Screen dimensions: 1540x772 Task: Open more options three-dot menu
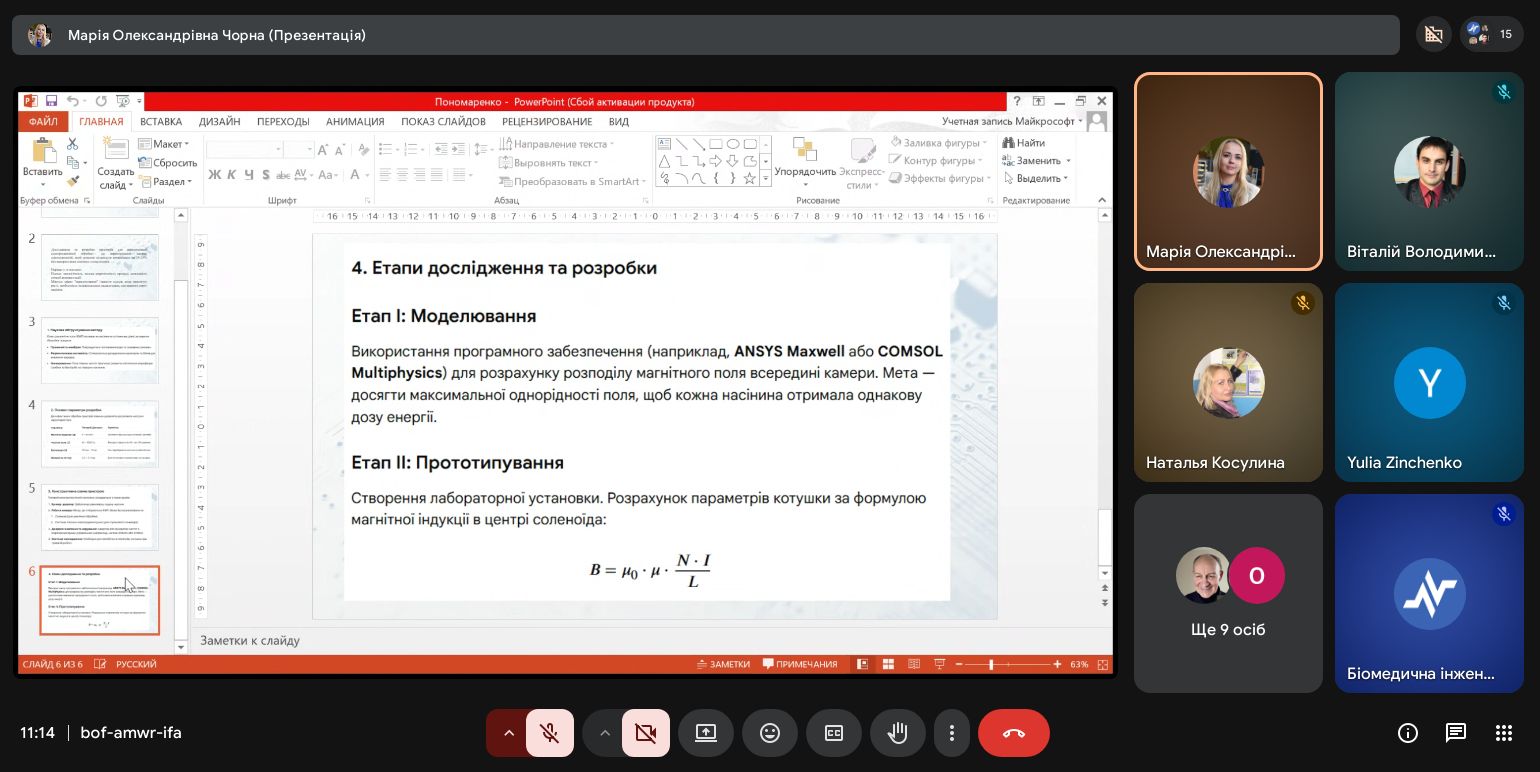tap(953, 733)
